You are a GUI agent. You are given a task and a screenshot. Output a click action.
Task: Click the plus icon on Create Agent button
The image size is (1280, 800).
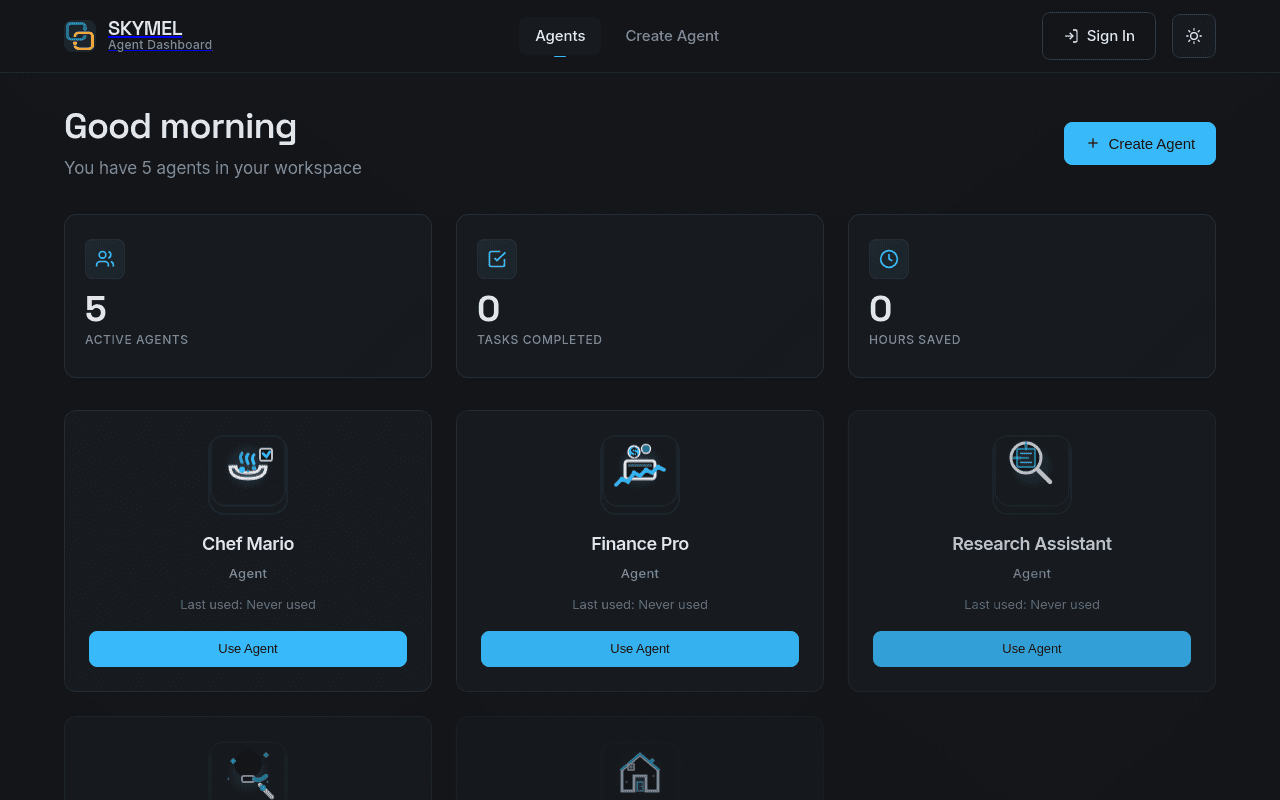(1093, 143)
